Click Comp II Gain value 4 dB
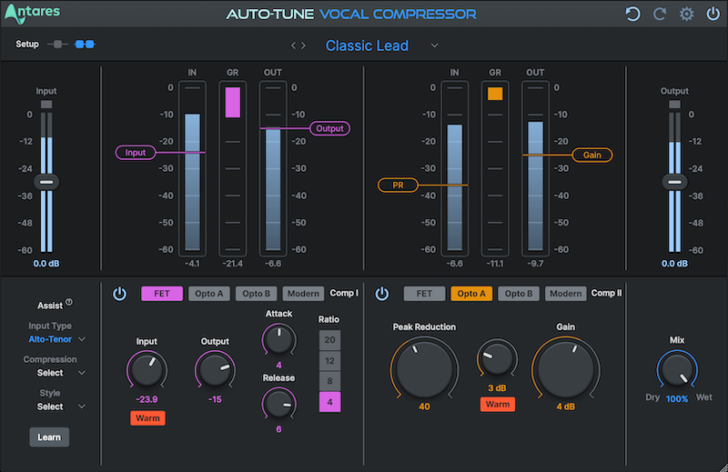The image size is (728, 472). (x=566, y=407)
